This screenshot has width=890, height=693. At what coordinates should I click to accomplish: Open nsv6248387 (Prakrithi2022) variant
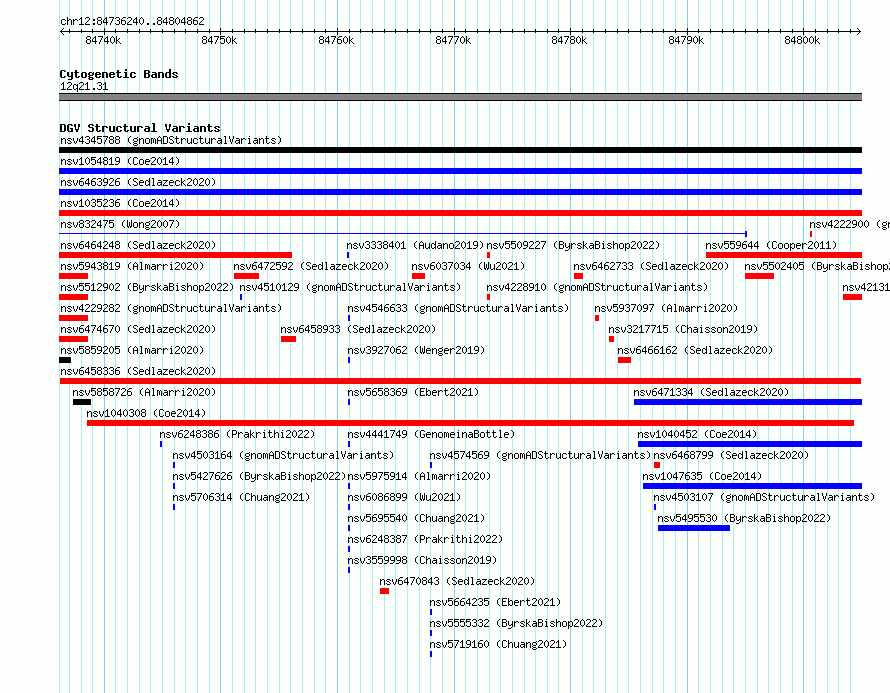click(x=425, y=539)
